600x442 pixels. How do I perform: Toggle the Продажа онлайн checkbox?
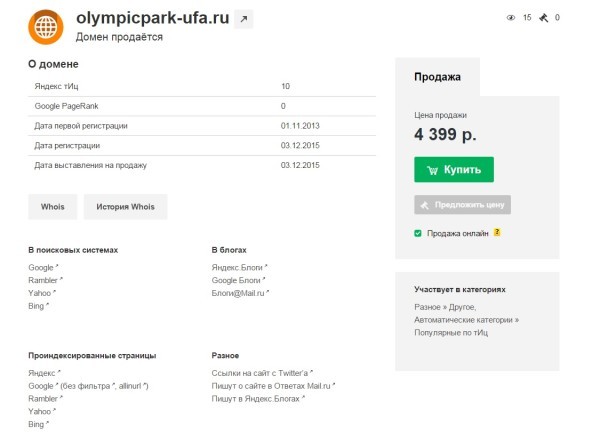(x=418, y=233)
